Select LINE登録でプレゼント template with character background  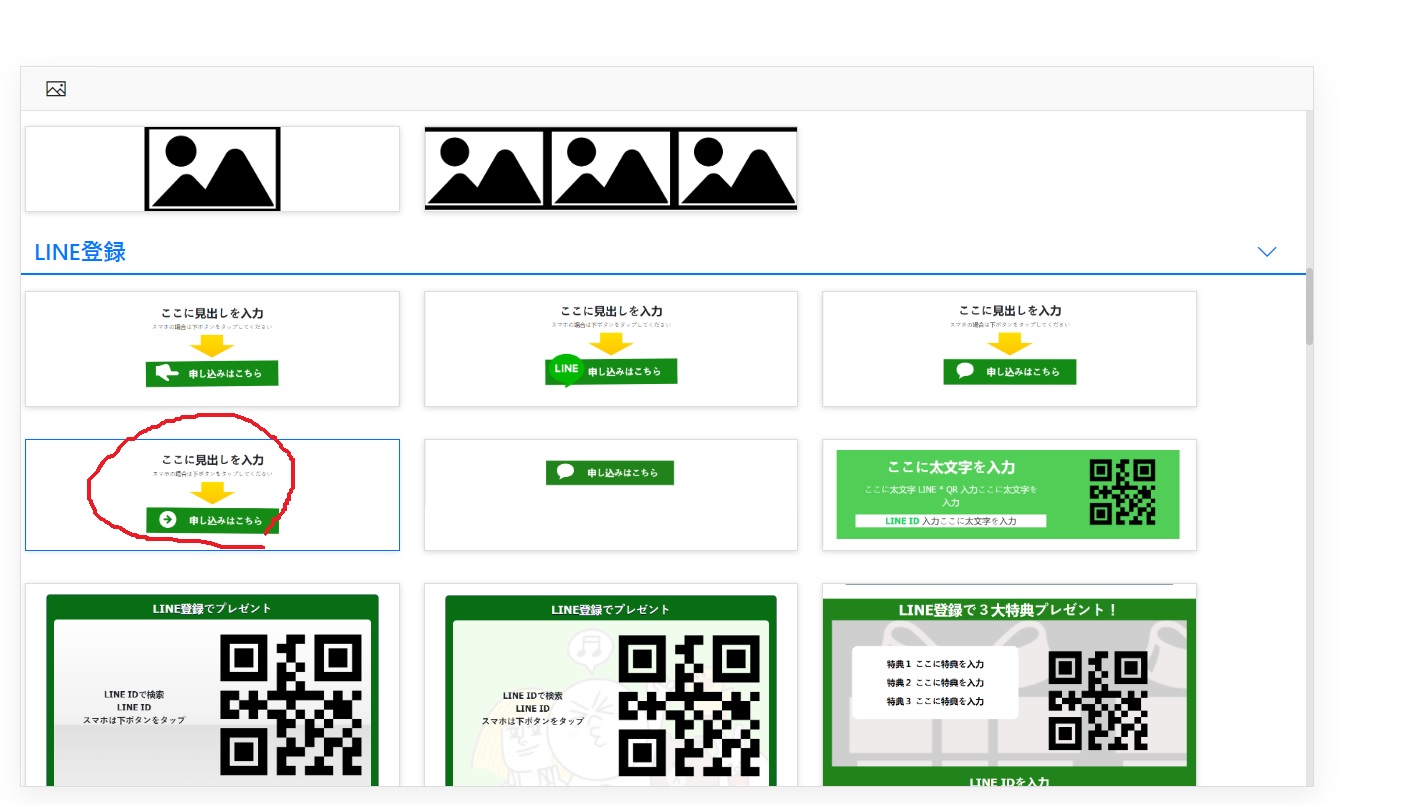pyautogui.click(x=610, y=685)
